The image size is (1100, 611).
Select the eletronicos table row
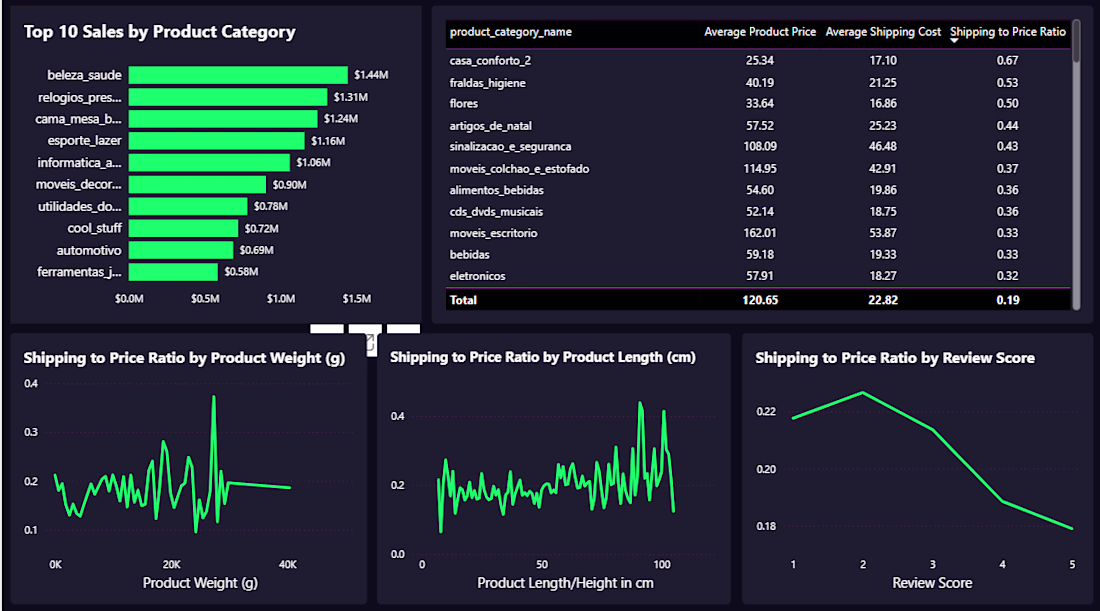[x=758, y=276]
